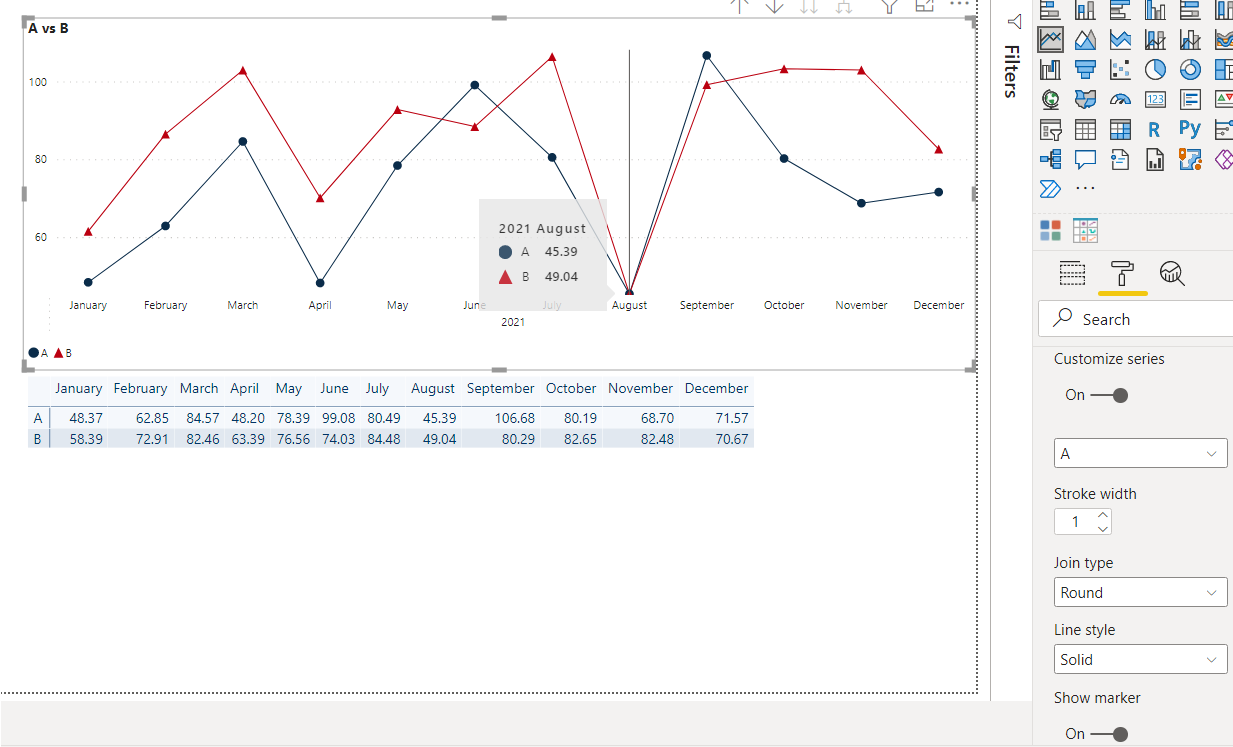Increase Stroke width with up arrow
Screen dimensions: 1233x747
tap(1103, 515)
